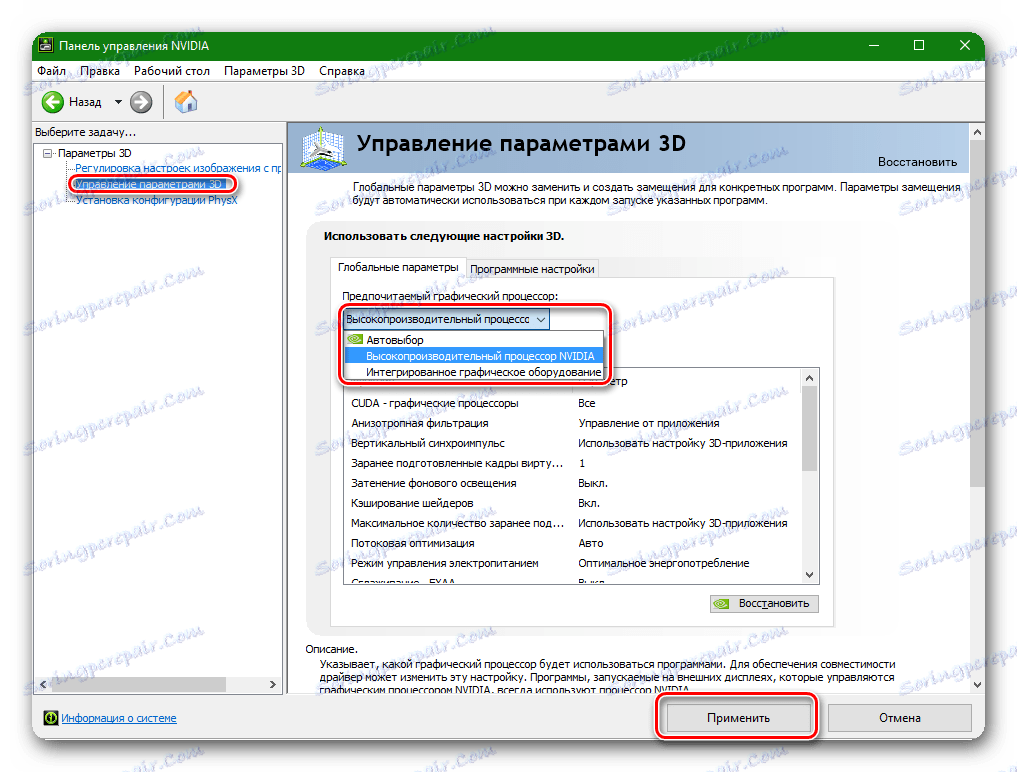Screen dimensions: 1017x772
Task: Collapse the Параметры 3D tree node
Action: pos(47,153)
